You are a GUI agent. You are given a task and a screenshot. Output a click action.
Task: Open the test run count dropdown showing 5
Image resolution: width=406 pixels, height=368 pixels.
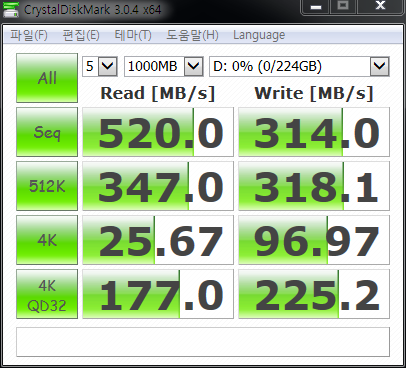100,66
